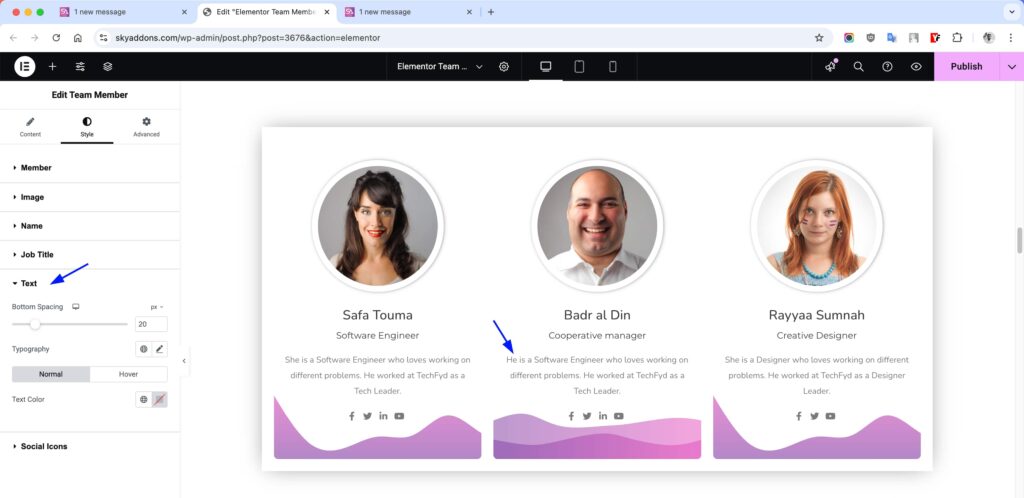This screenshot has height=498, width=1024.
Task: Click Rayyaa Sumnah's YouTube icon
Action: [830, 416]
